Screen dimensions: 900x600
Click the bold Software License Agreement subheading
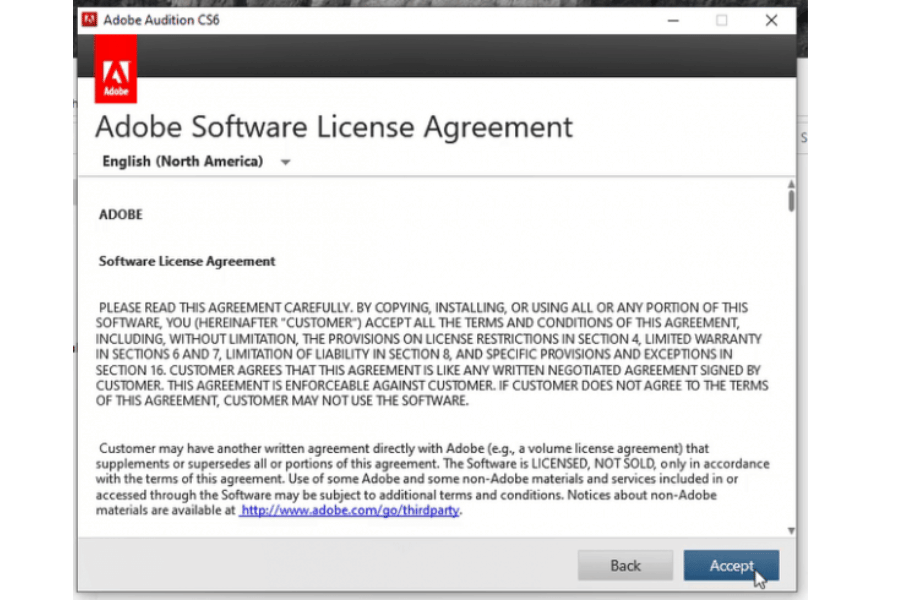click(x=187, y=261)
